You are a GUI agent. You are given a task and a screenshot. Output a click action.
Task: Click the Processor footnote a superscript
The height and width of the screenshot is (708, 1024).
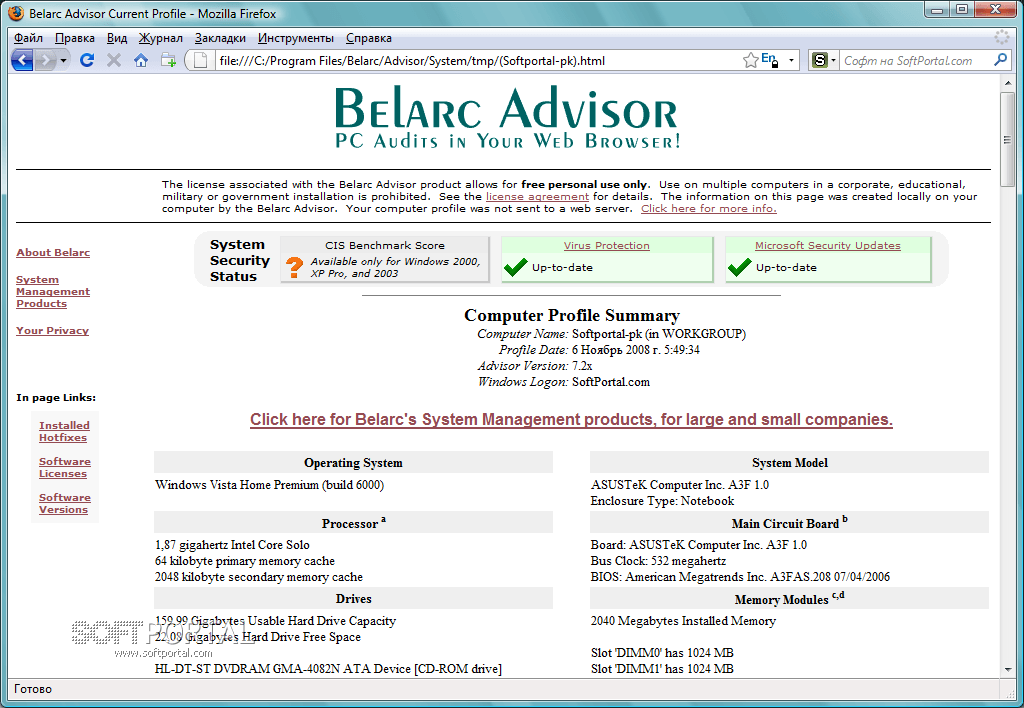point(383,520)
